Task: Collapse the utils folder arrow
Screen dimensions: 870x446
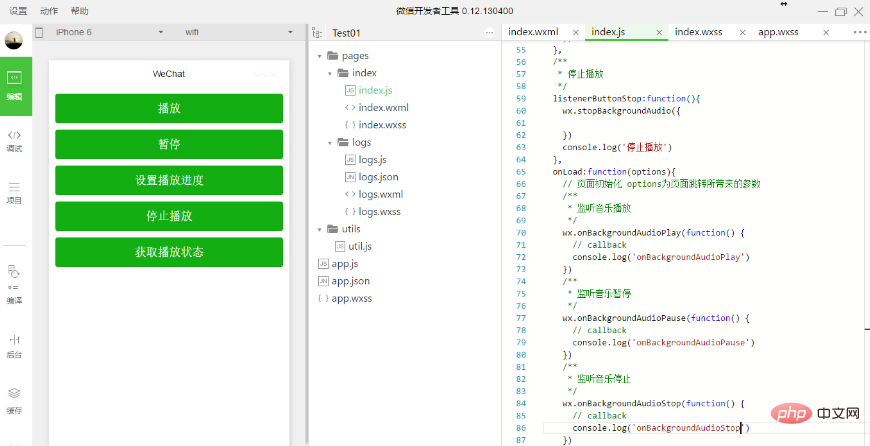Action: pyautogui.click(x=320, y=229)
